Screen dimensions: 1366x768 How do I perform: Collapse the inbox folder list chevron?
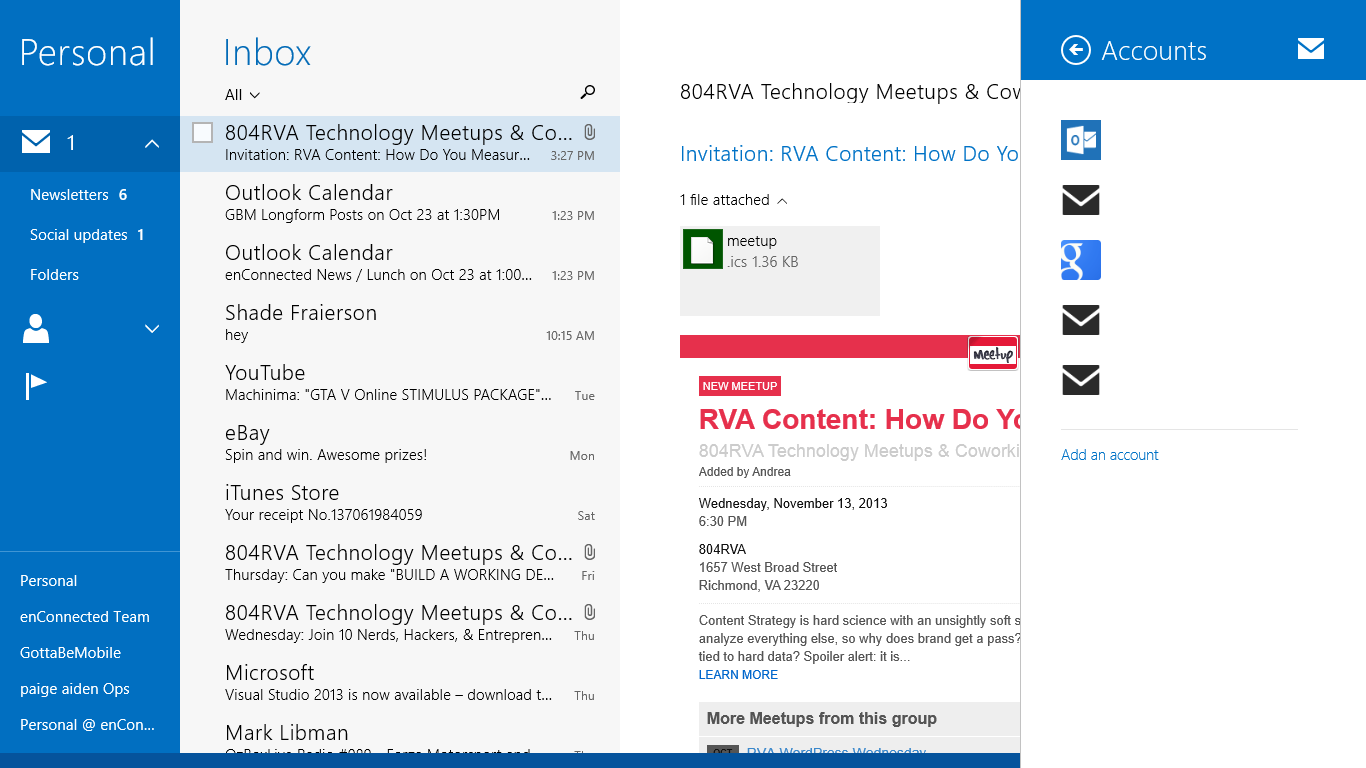pyautogui.click(x=152, y=144)
